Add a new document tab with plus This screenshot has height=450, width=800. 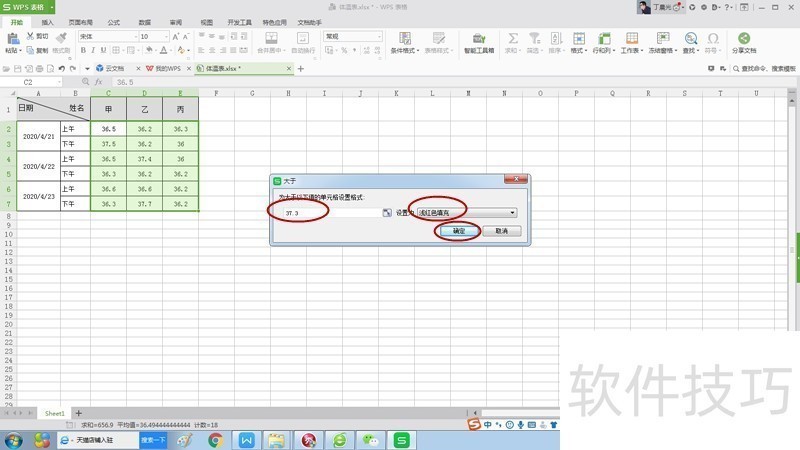click(x=301, y=68)
